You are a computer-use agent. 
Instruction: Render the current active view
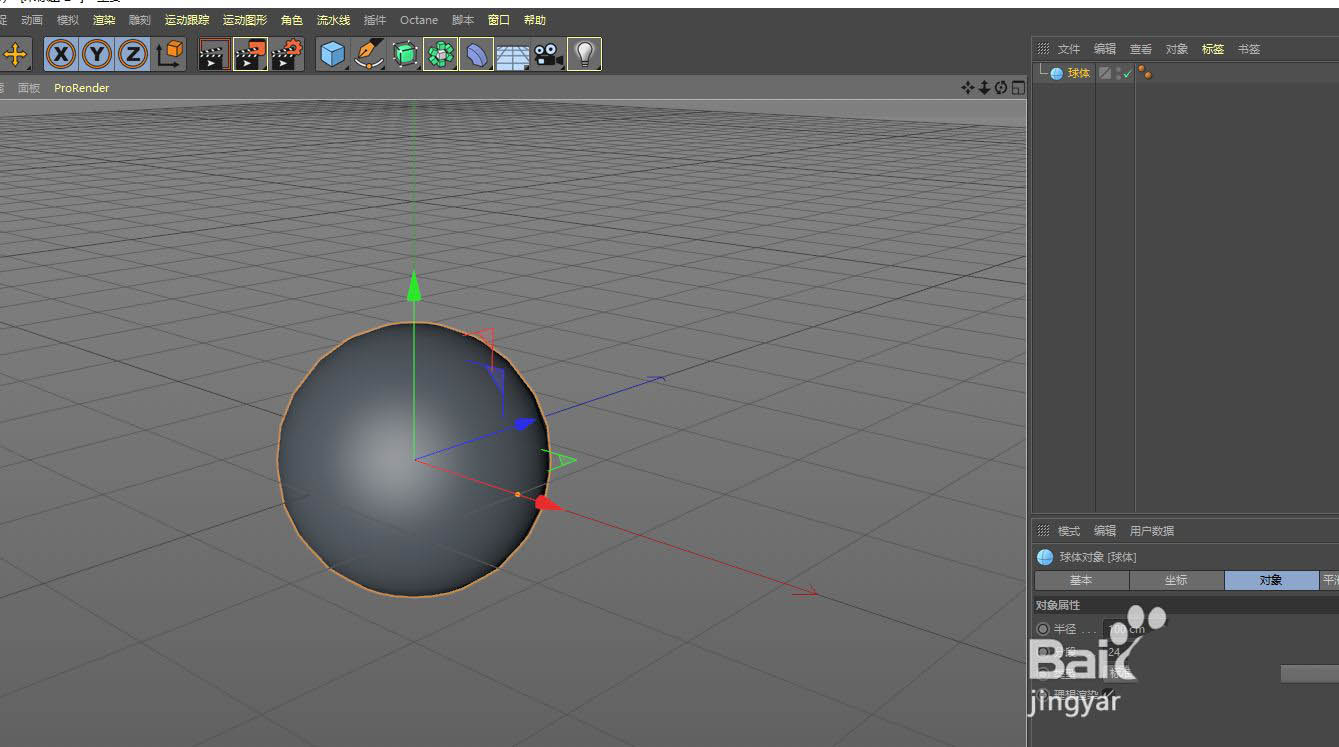point(214,54)
